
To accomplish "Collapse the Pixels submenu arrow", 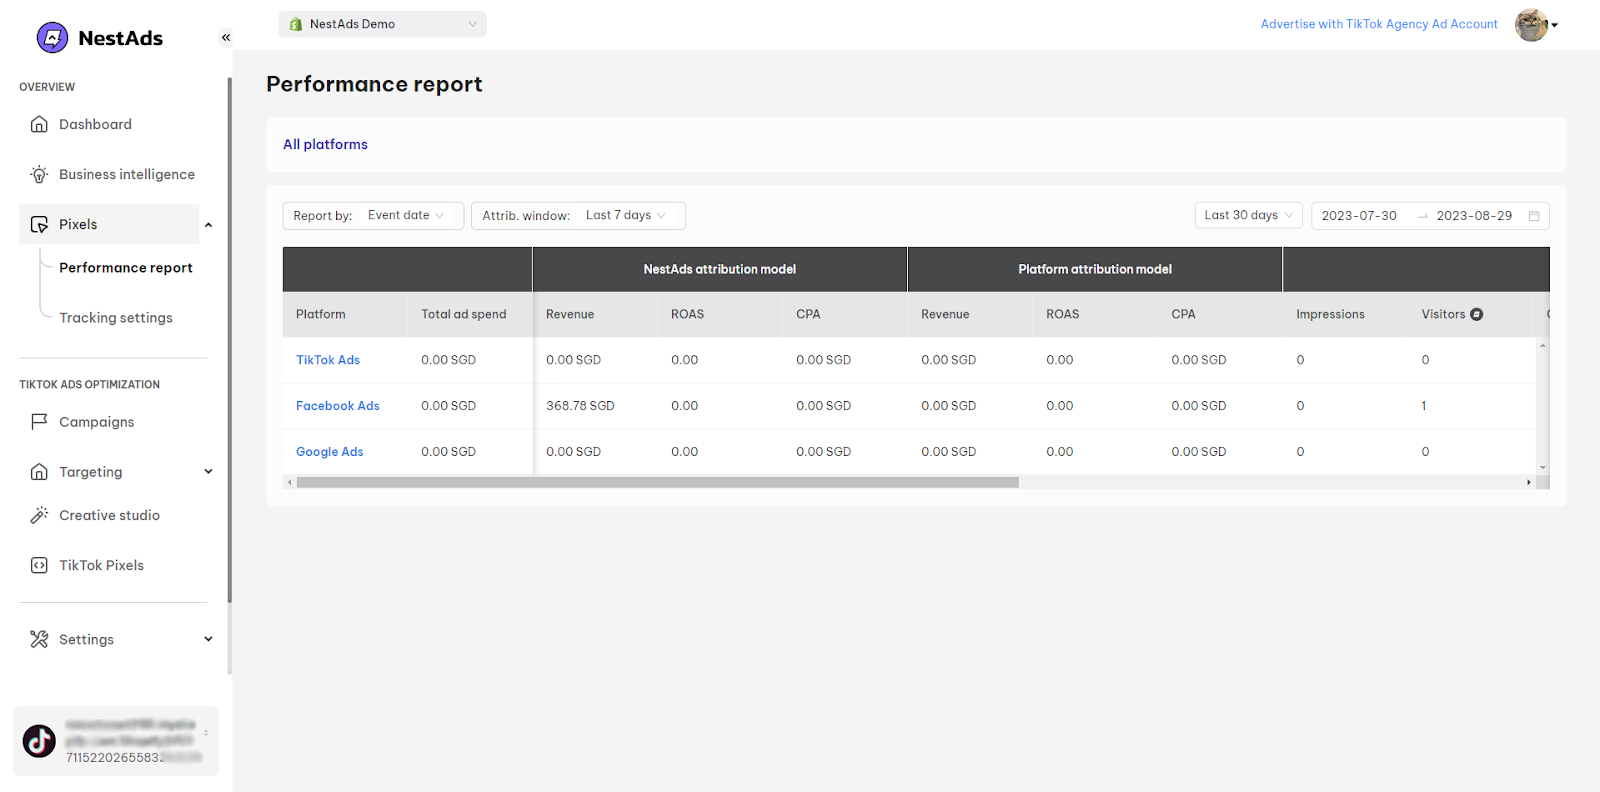I will point(208,225).
